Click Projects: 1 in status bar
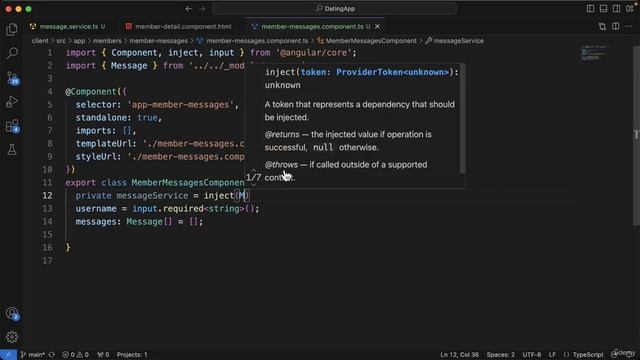The height and width of the screenshot is (360, 640). point(132,355)
